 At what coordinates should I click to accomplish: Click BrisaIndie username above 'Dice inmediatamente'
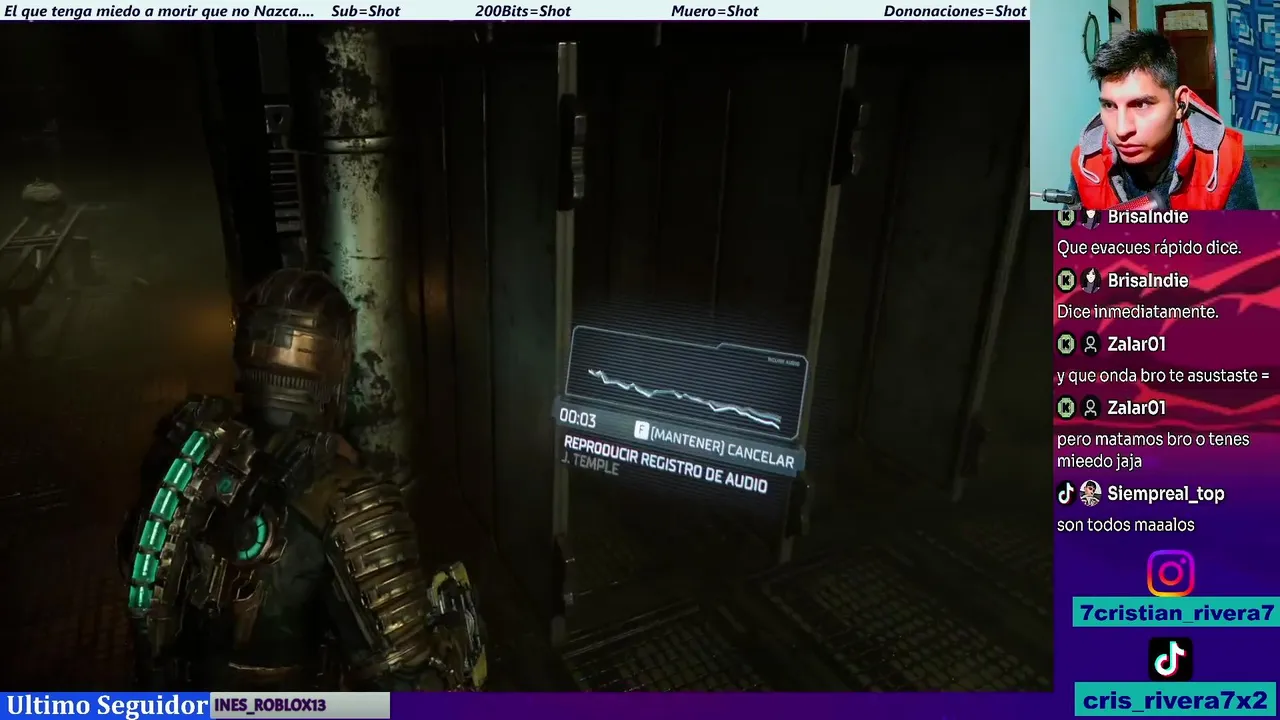tap(1147, 281)
